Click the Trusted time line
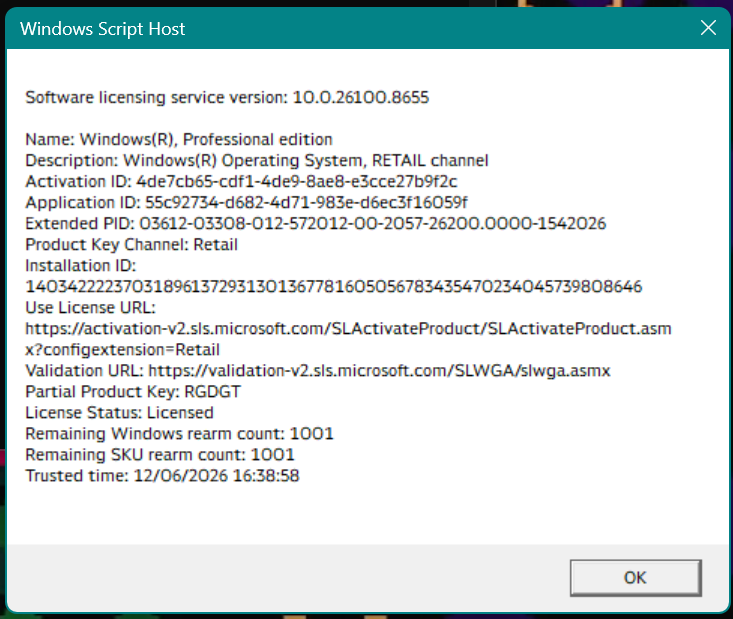The height and width of the screenshot is (619, 733). (x=162, y=475)
